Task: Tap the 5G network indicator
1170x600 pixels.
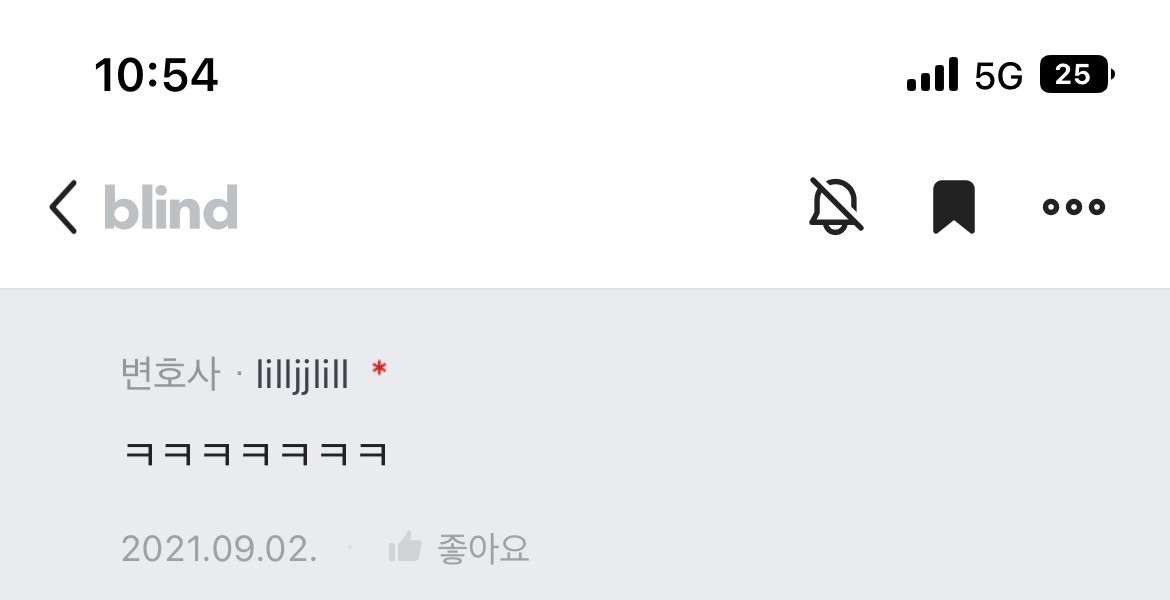Action: click(x=998, y=75)
